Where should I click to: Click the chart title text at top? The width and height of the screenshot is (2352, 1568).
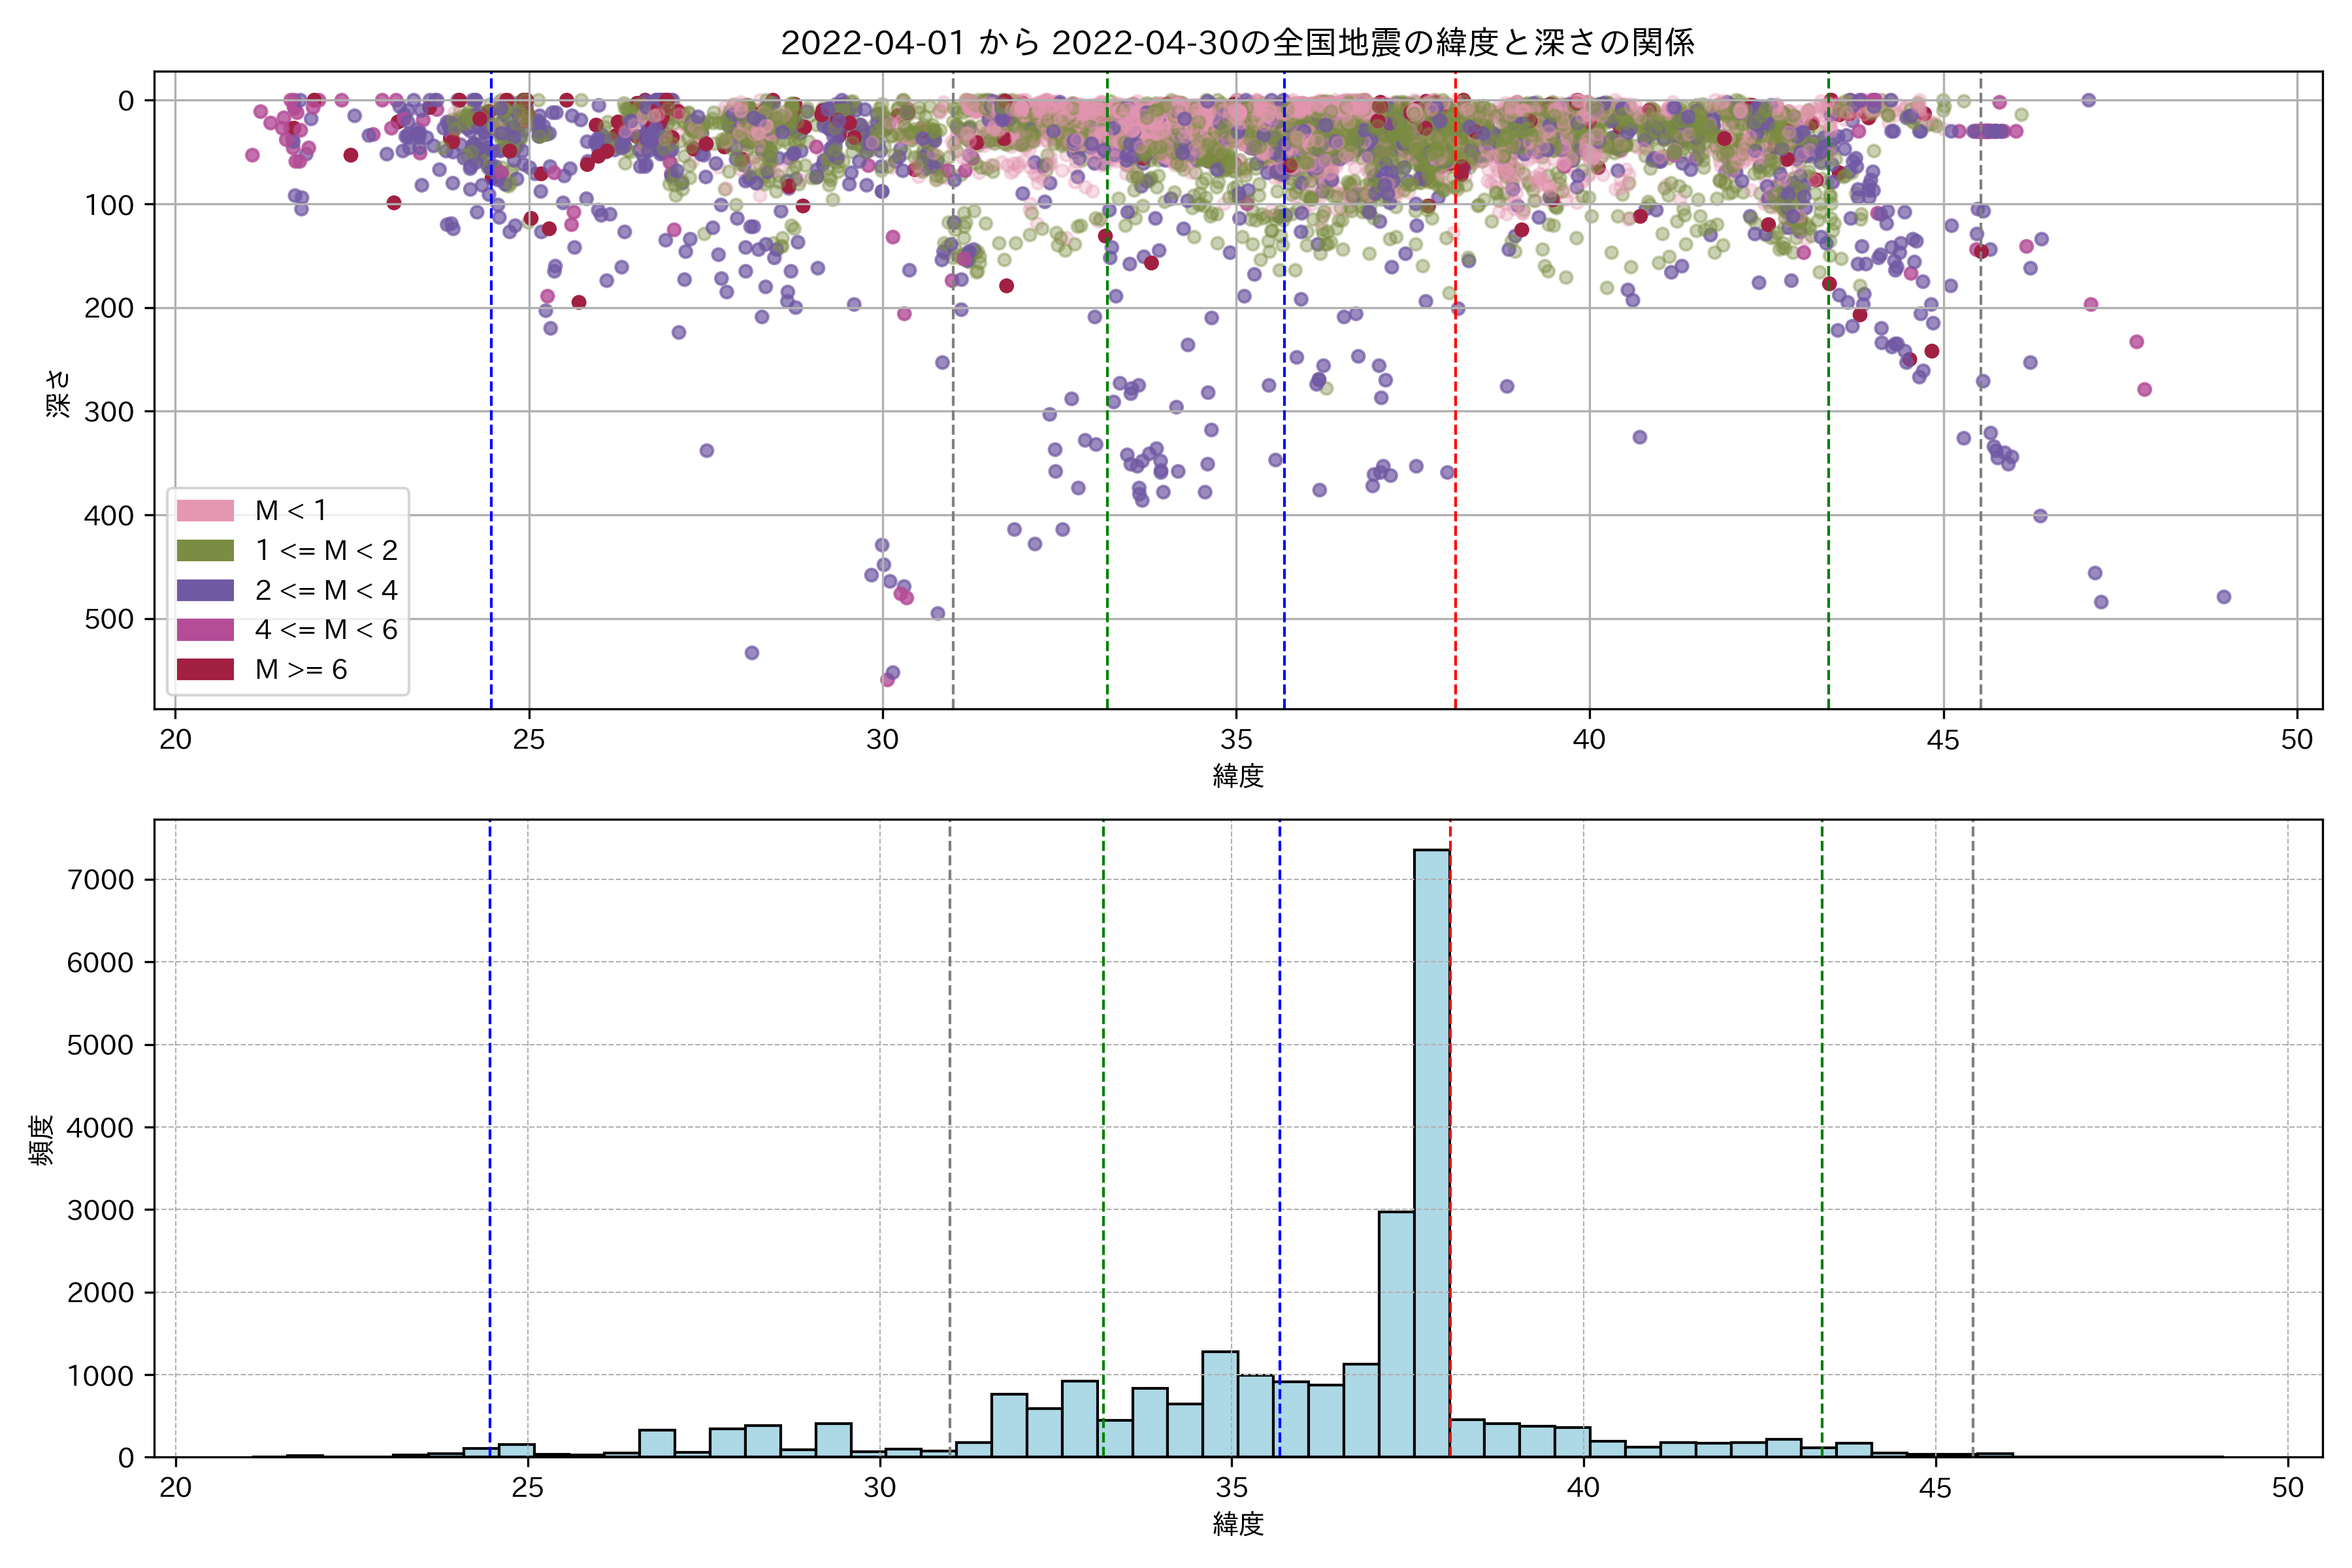[1237, 43]
